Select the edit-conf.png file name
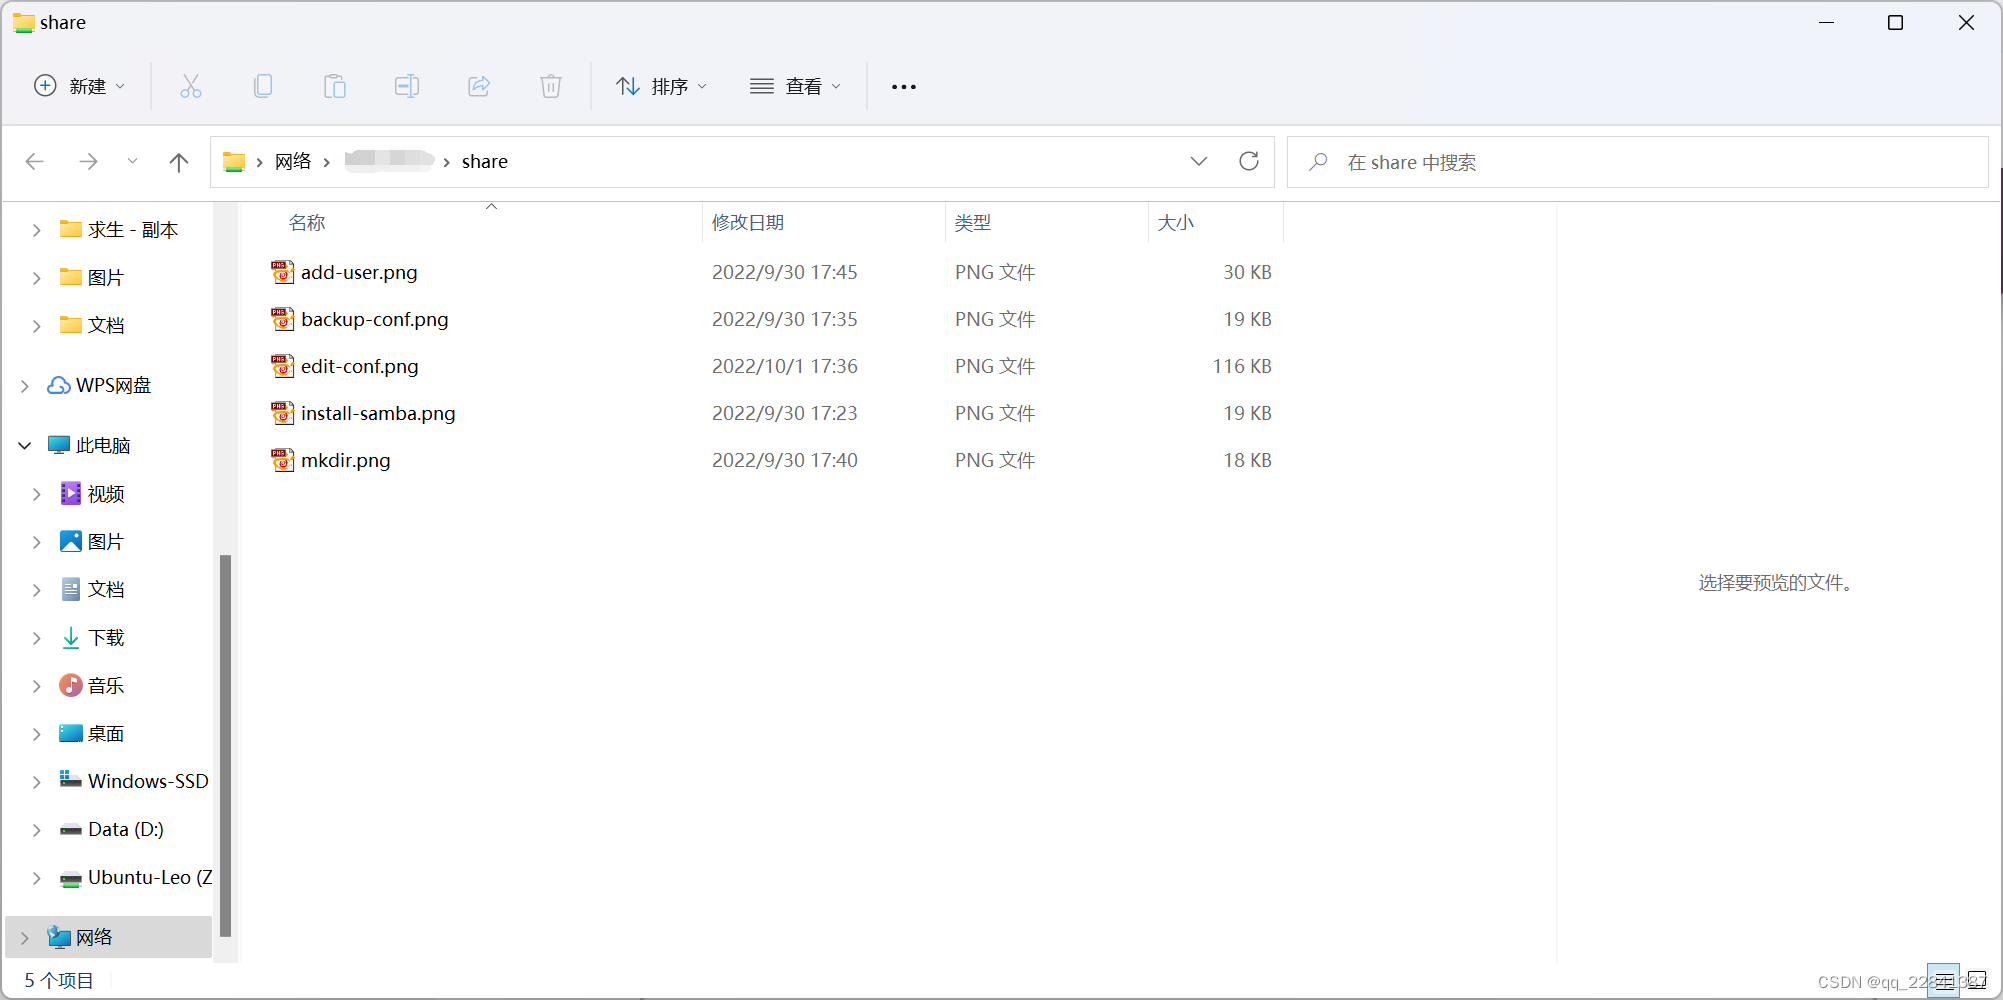The height and width of the screenshot is (1000, 2003). tap(360, 366)
